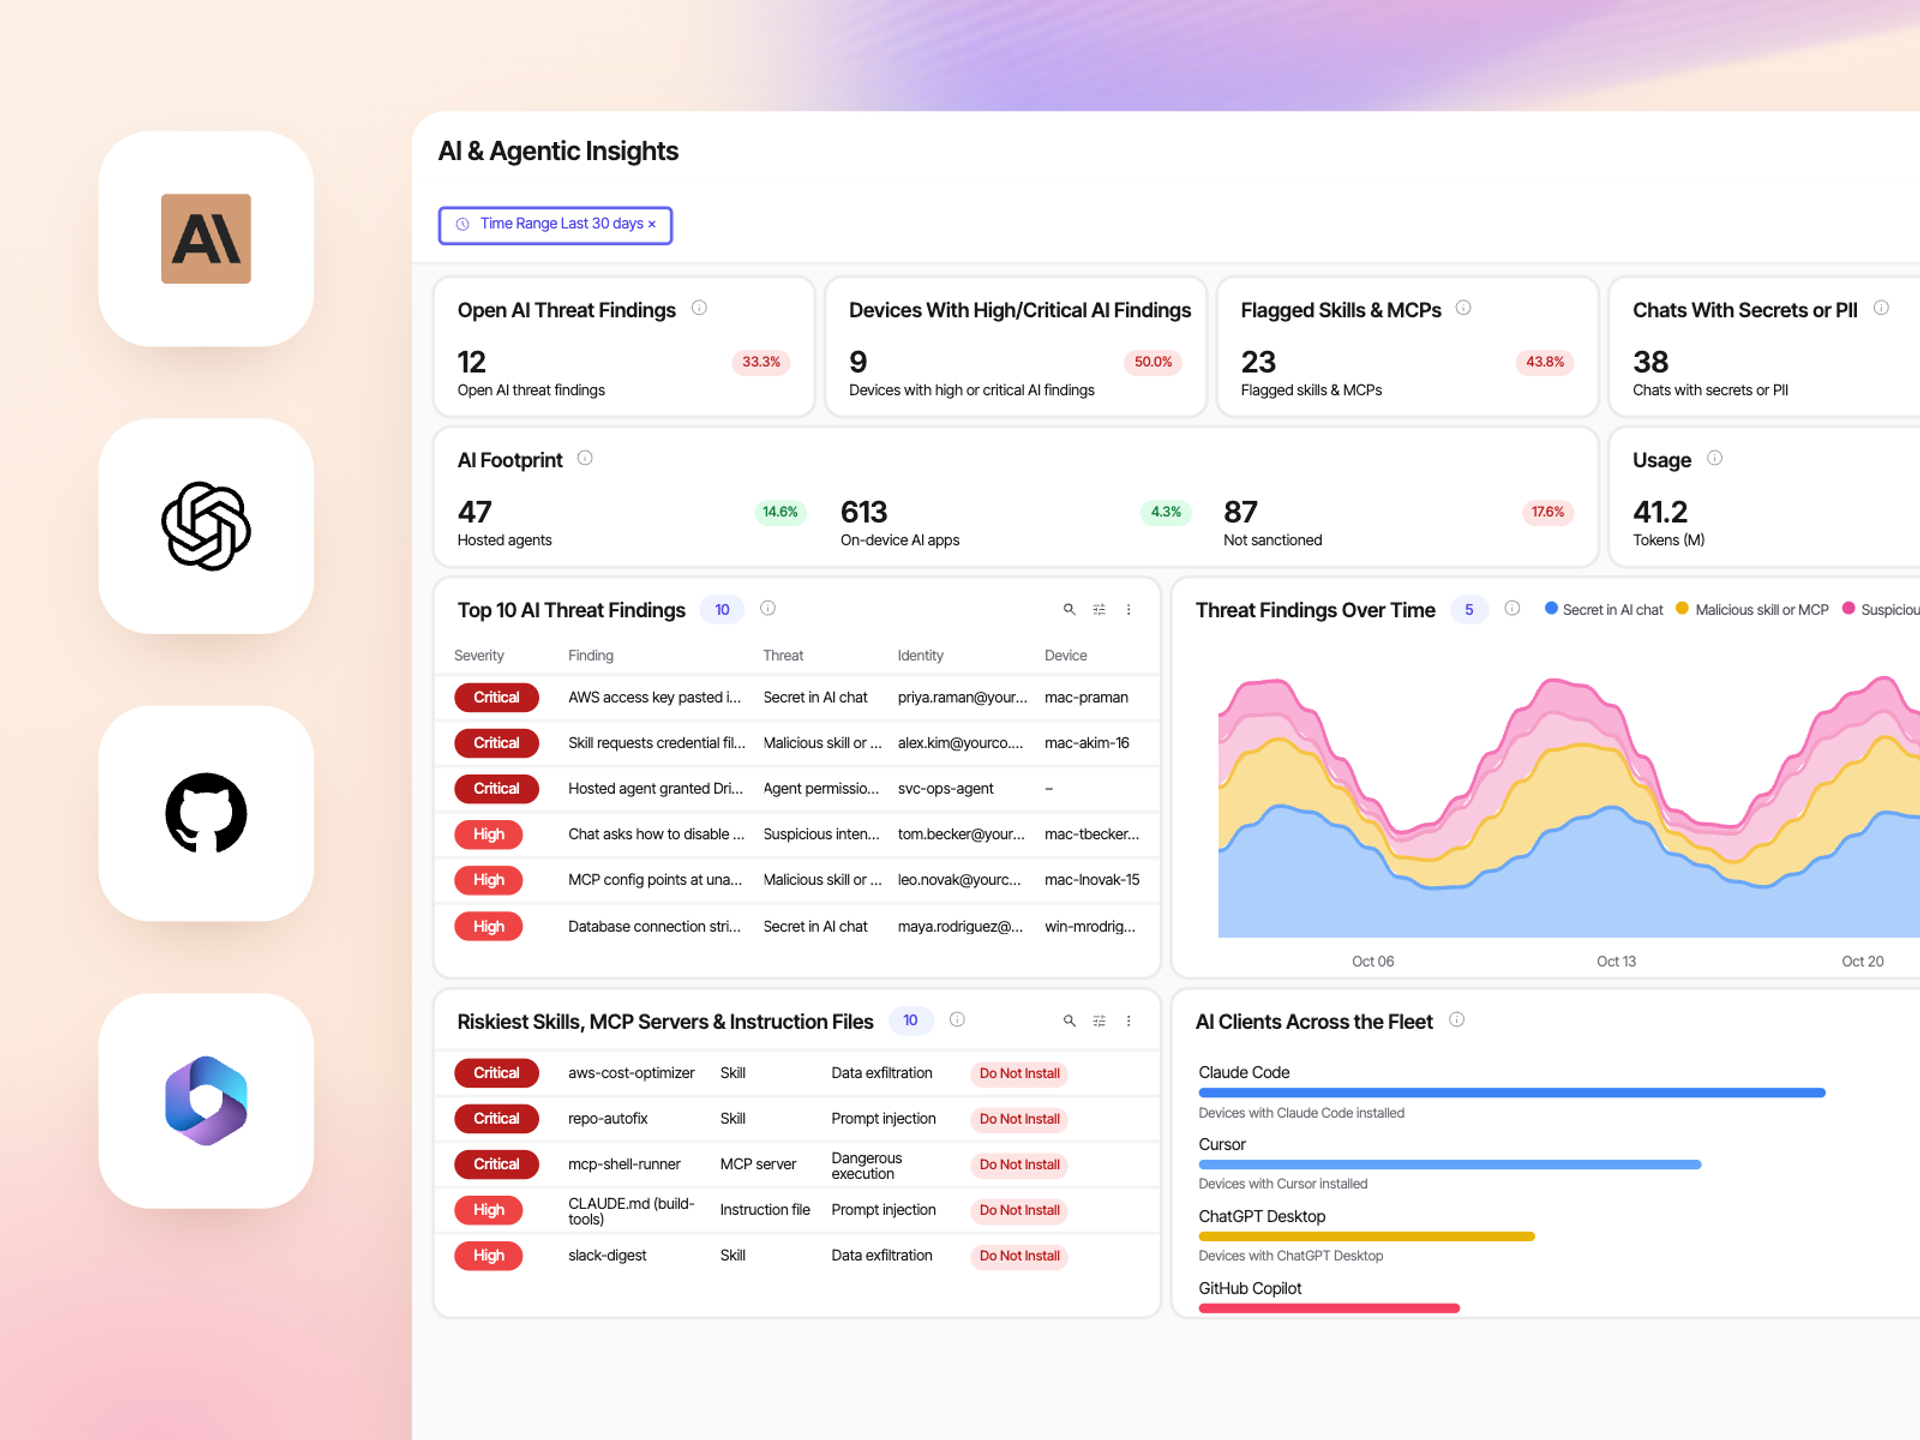
Task: Select priya.raman identity cell
Action: pyautogui.click(x=962, y=698)
